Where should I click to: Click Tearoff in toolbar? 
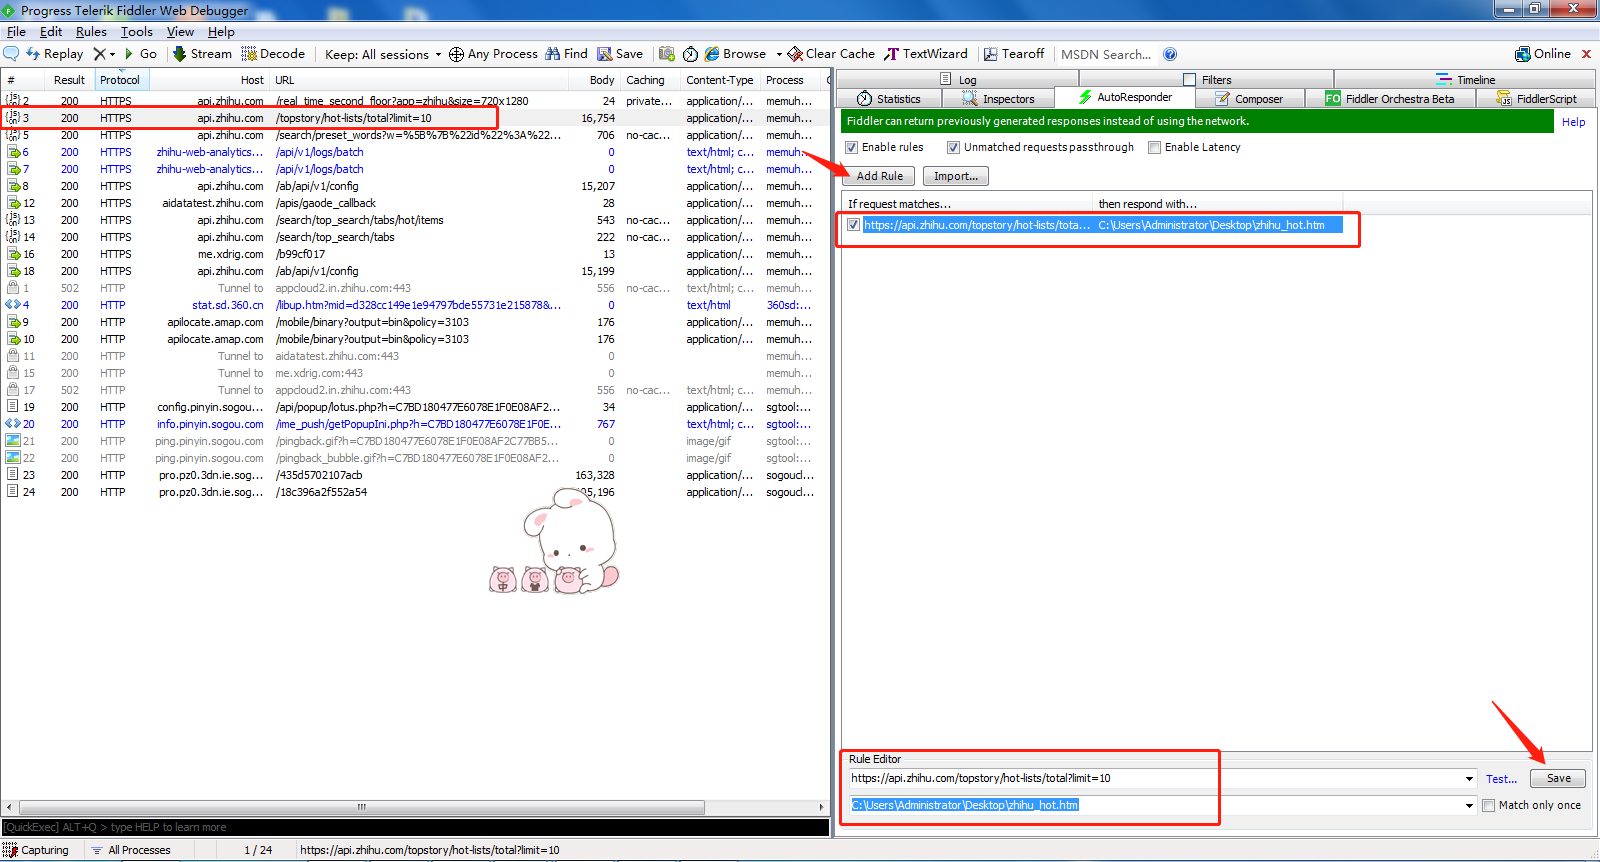pos(1014,54)
